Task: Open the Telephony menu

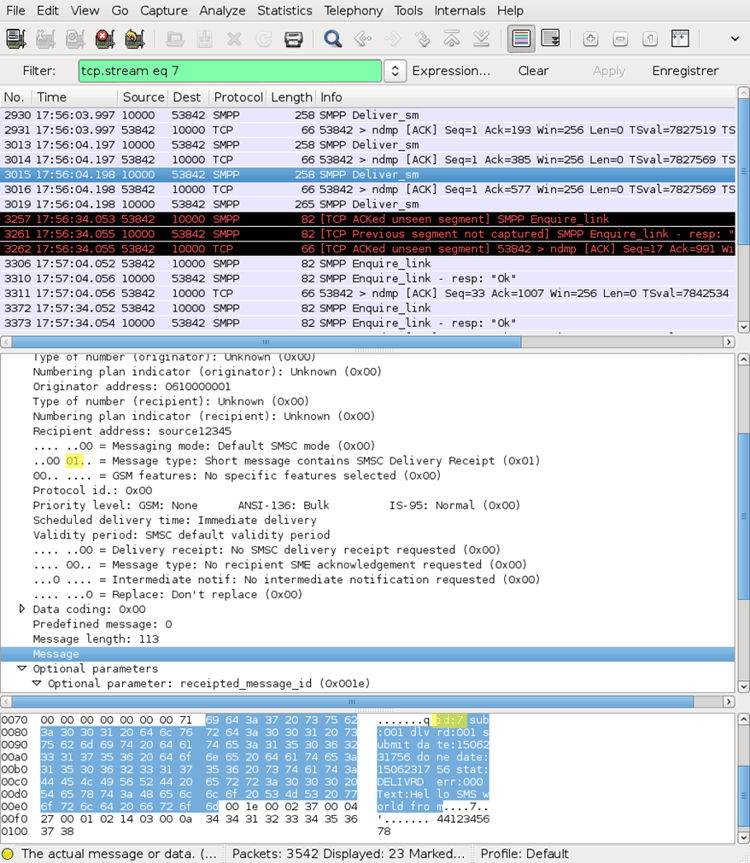Action: point(353,10)
